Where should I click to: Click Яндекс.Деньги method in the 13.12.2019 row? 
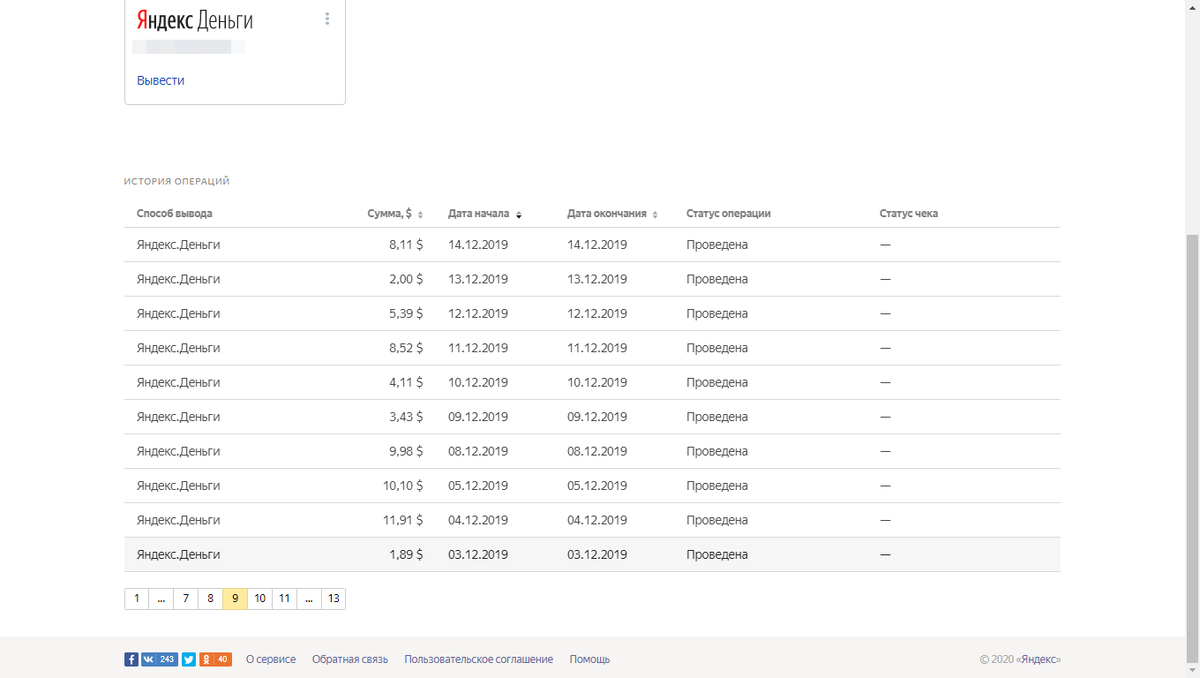click(178, 279)
